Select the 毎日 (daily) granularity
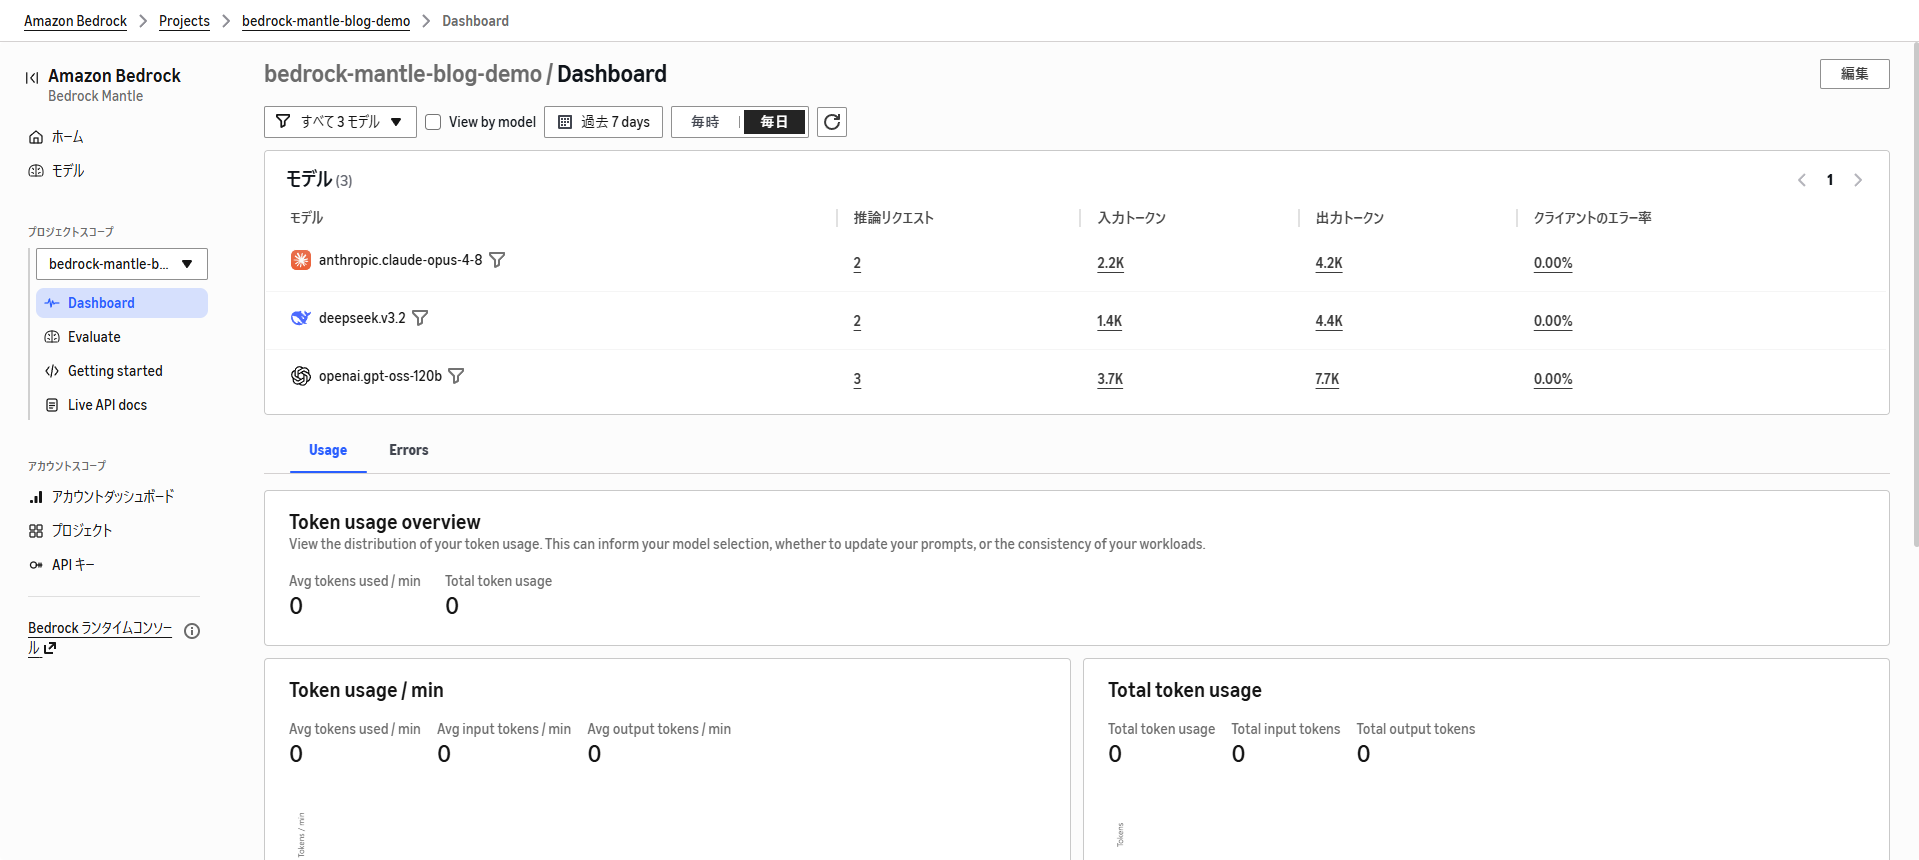This screenshot has height=860, width=1919. tap(774, 122)
